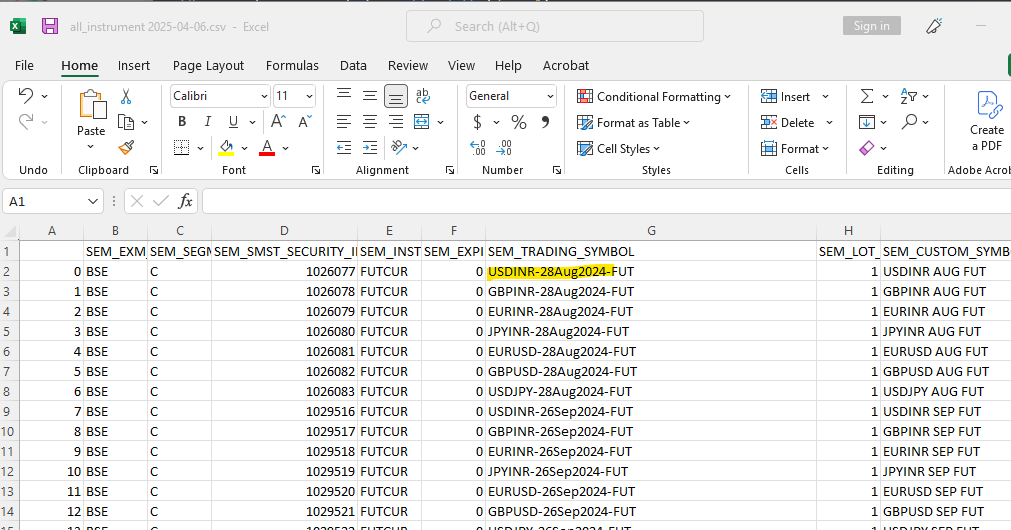Click the Sign in button
Screen dimensions: 1011x530
click(x=872, y=26)
